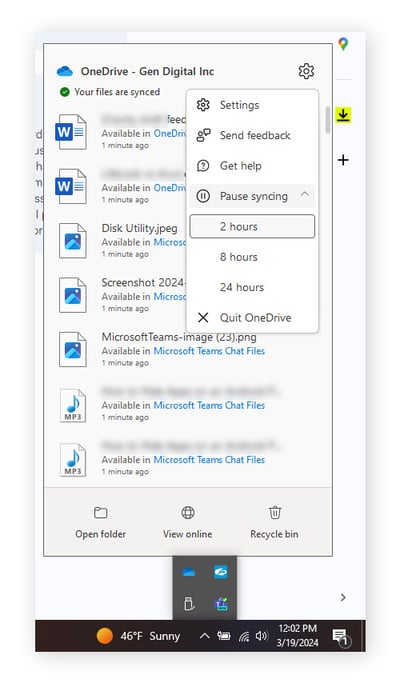400x683 pixels.
Task: Click the volume speaker taskbar icon
Action: click(261, 636)
